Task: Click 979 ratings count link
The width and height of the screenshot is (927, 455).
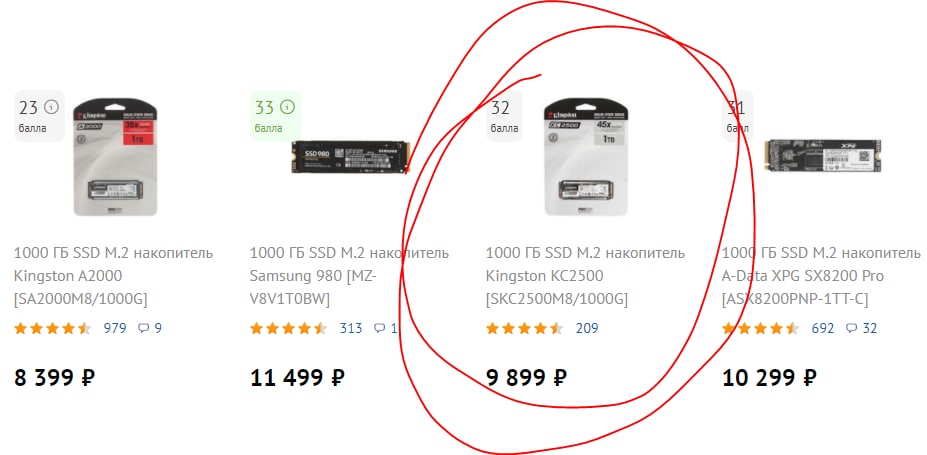Action: pos(115,328)
